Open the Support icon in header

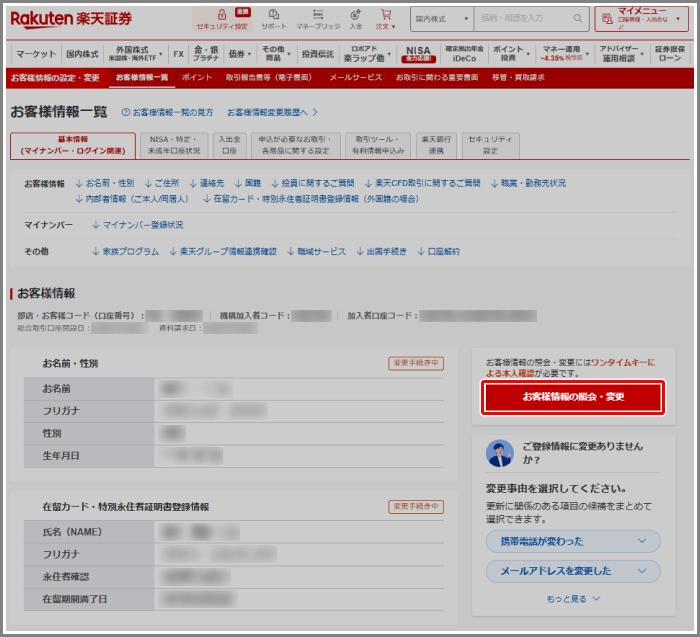pyautogui.click(x=274, y=19)
